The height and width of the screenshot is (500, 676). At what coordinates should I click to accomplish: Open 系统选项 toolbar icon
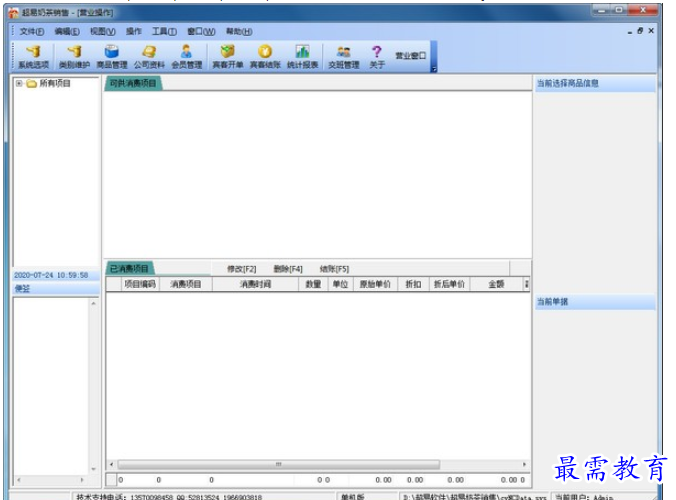(x=33, y=57)
